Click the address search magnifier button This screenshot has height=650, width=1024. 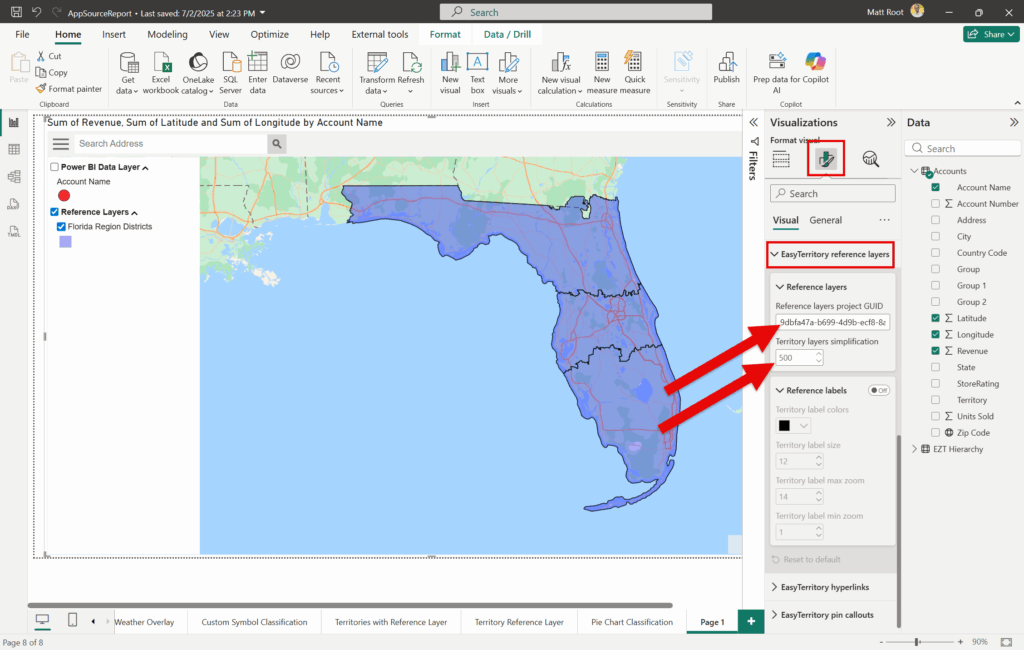tap(276, 144)
